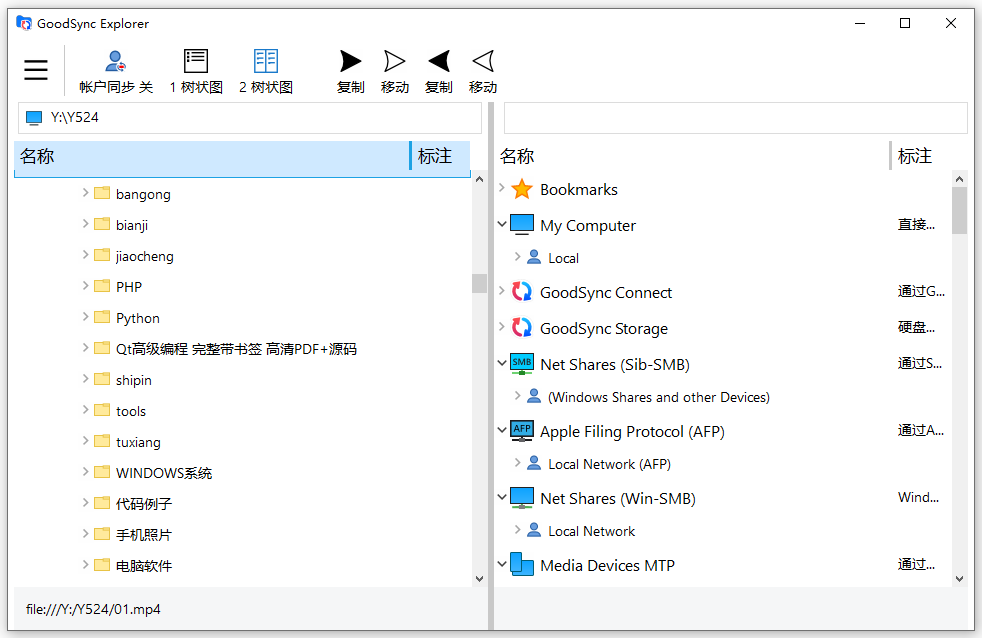Viewport: 982px width, 638px height.
Task: Click right pane scrollbar down arrow
Action: 959,579
